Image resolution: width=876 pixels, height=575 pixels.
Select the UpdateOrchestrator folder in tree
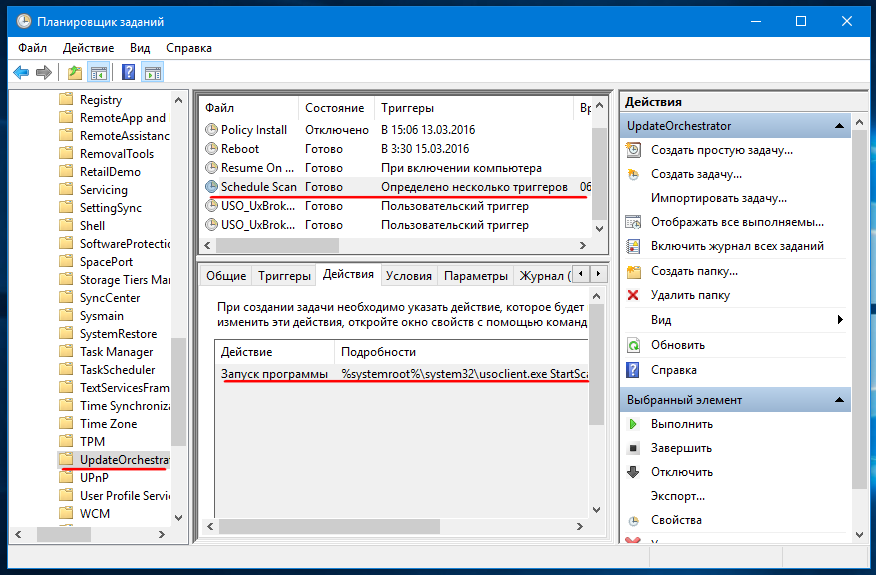pos(124,459)
